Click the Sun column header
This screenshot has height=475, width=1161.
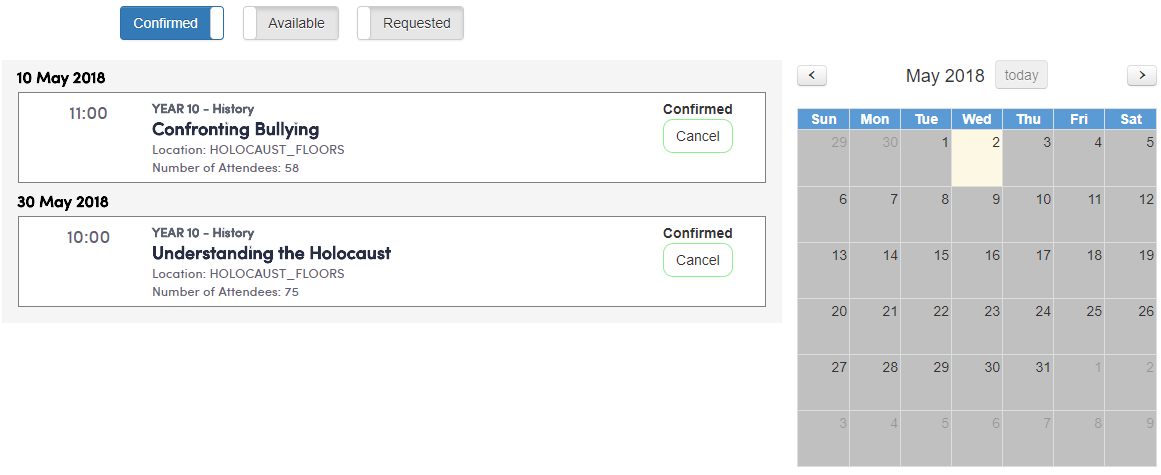tap(823, 119)
